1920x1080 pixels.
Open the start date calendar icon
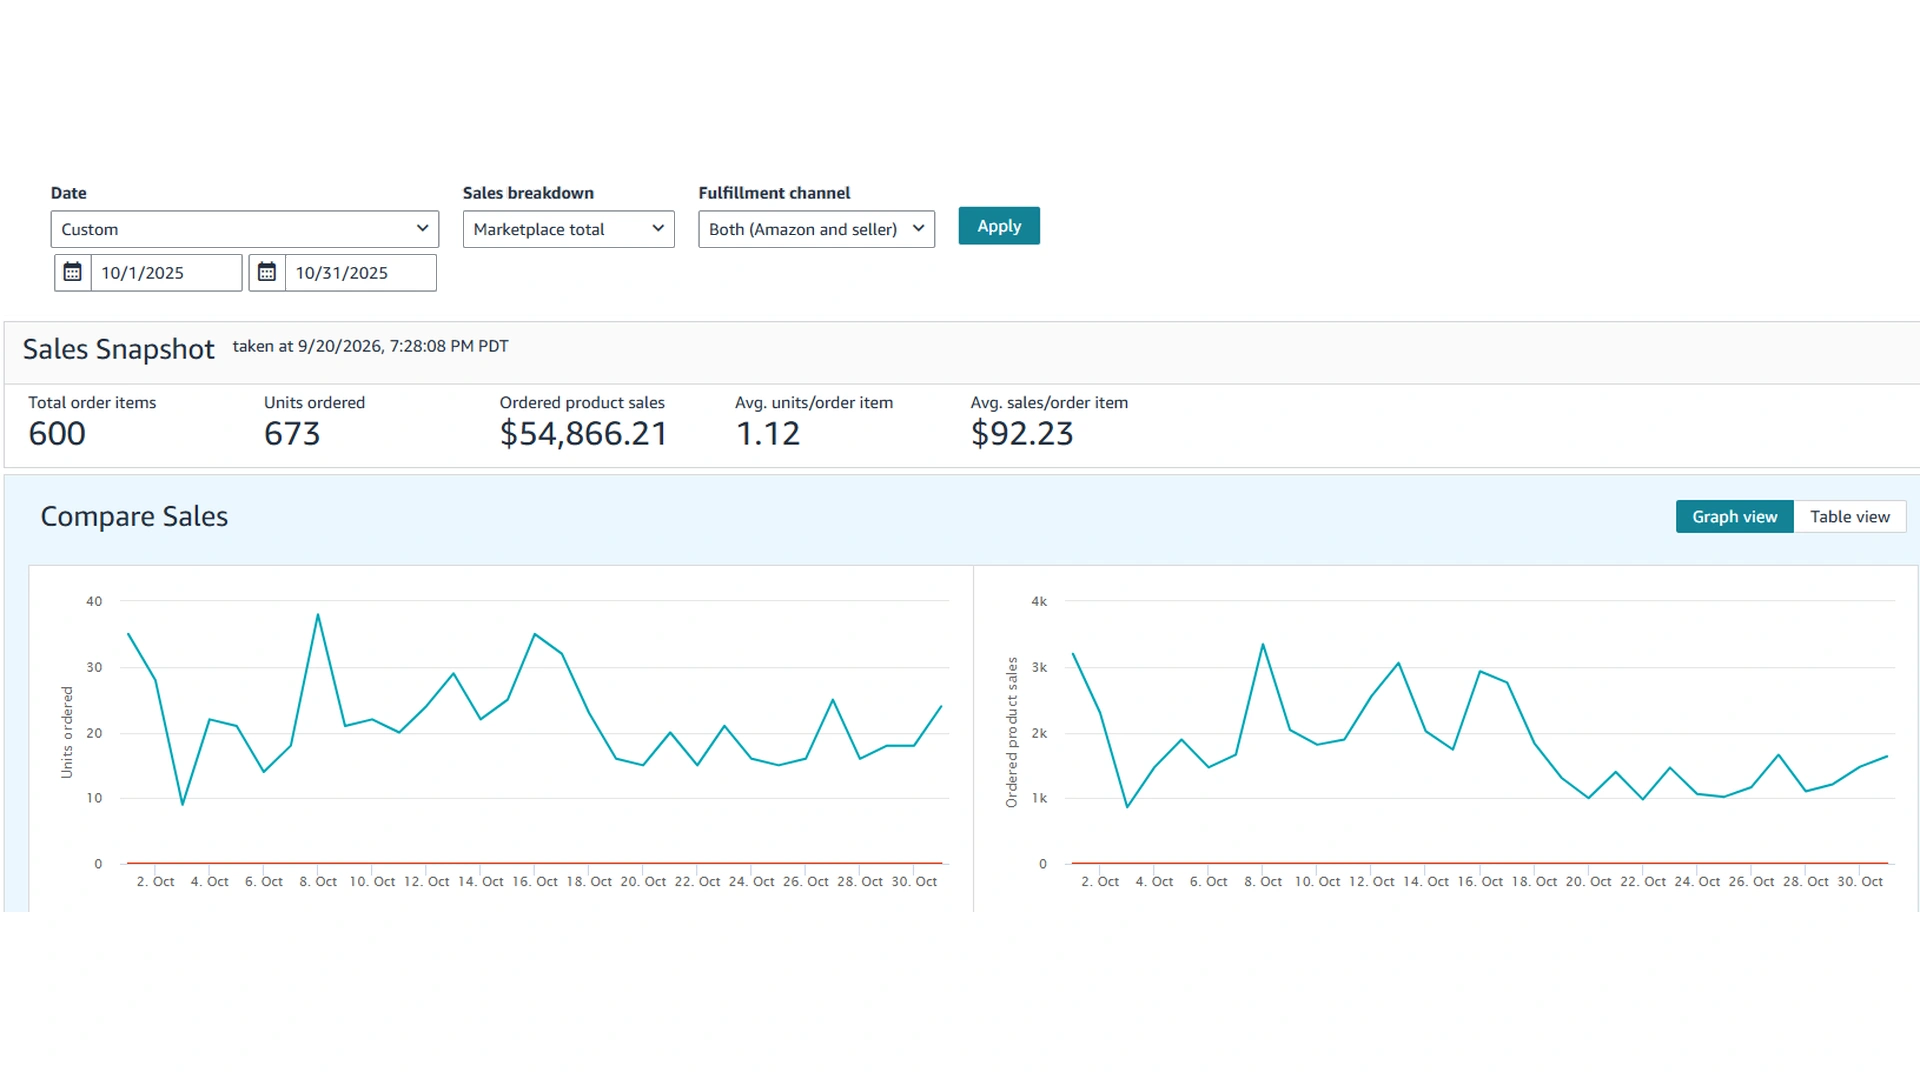(72, 272)
